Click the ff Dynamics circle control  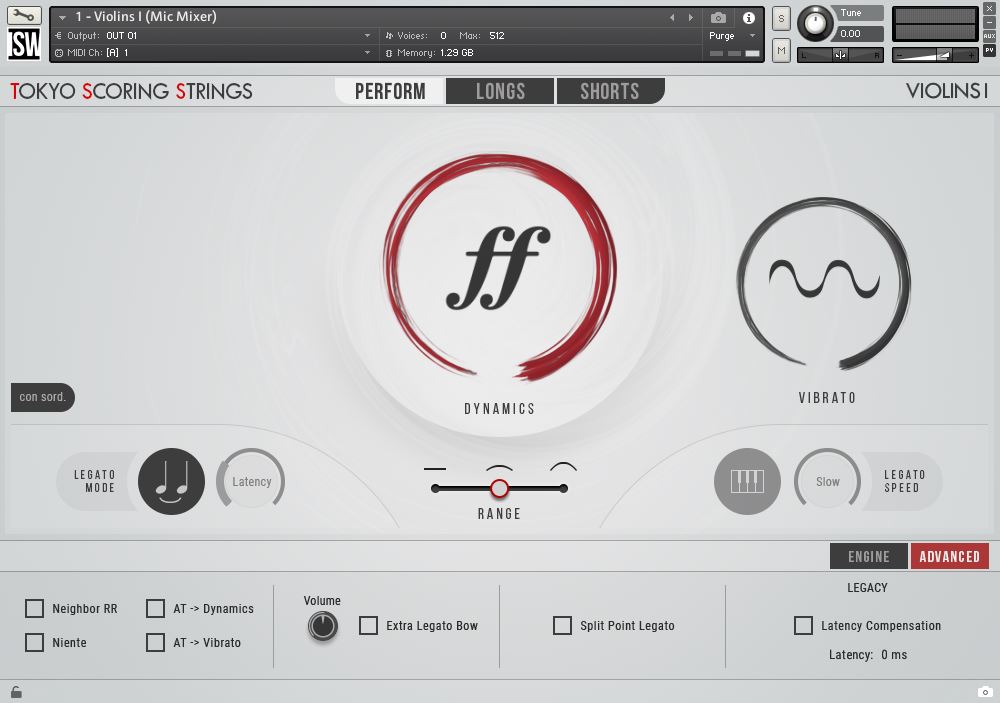click(x=499, y=268)
